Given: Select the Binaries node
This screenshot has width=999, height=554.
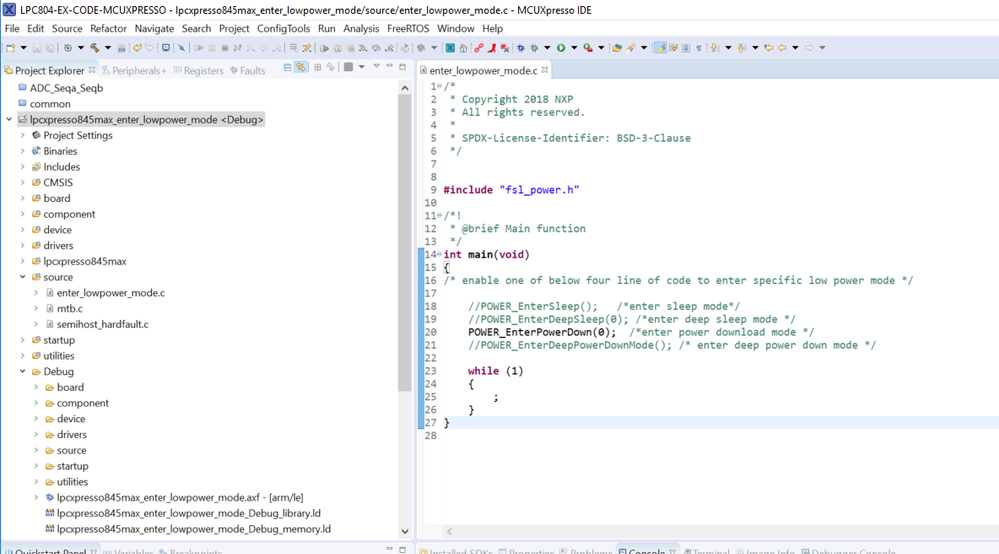Looking at the screenshot, I should [60, 151].
